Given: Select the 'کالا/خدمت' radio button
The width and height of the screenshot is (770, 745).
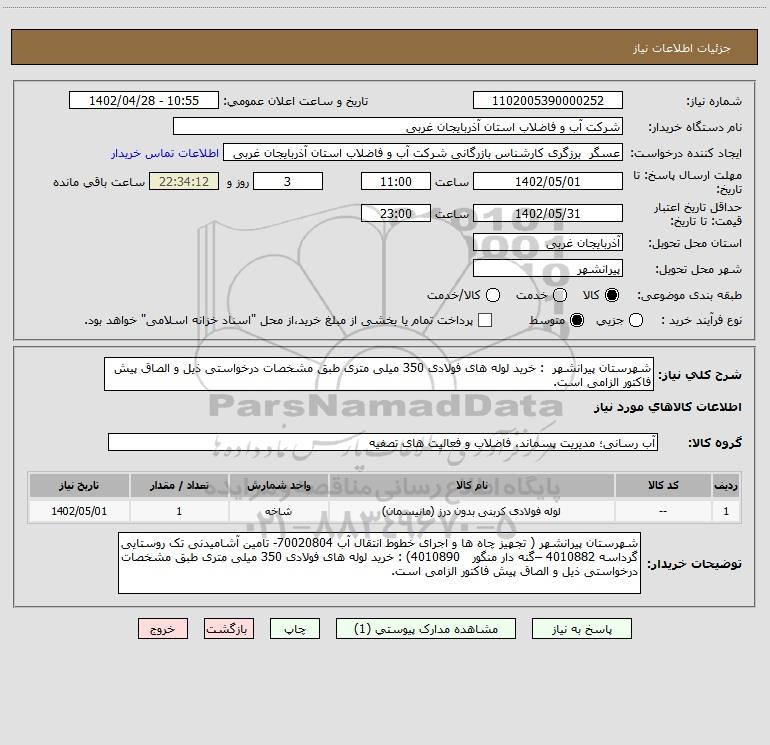Looking at the screenshot, I should click(493, 295).
